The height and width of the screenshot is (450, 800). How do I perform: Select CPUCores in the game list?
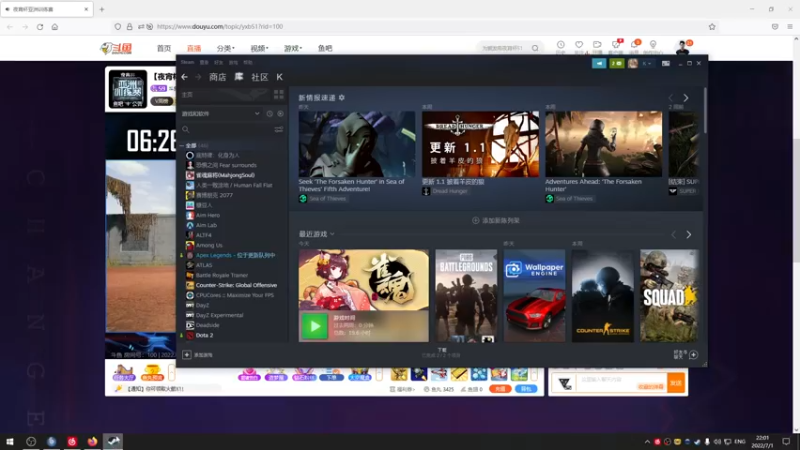pos(230,295)
